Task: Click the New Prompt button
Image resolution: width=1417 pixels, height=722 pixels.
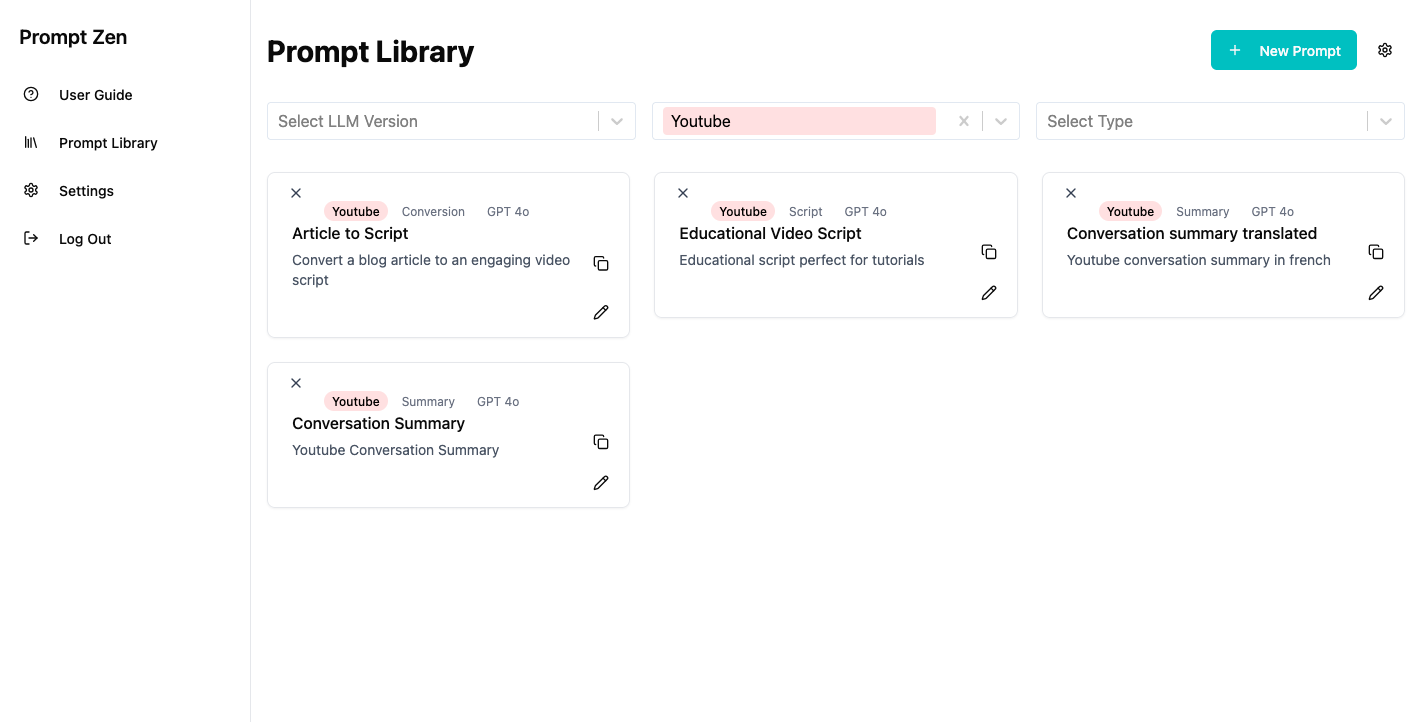Action: 1283,50
